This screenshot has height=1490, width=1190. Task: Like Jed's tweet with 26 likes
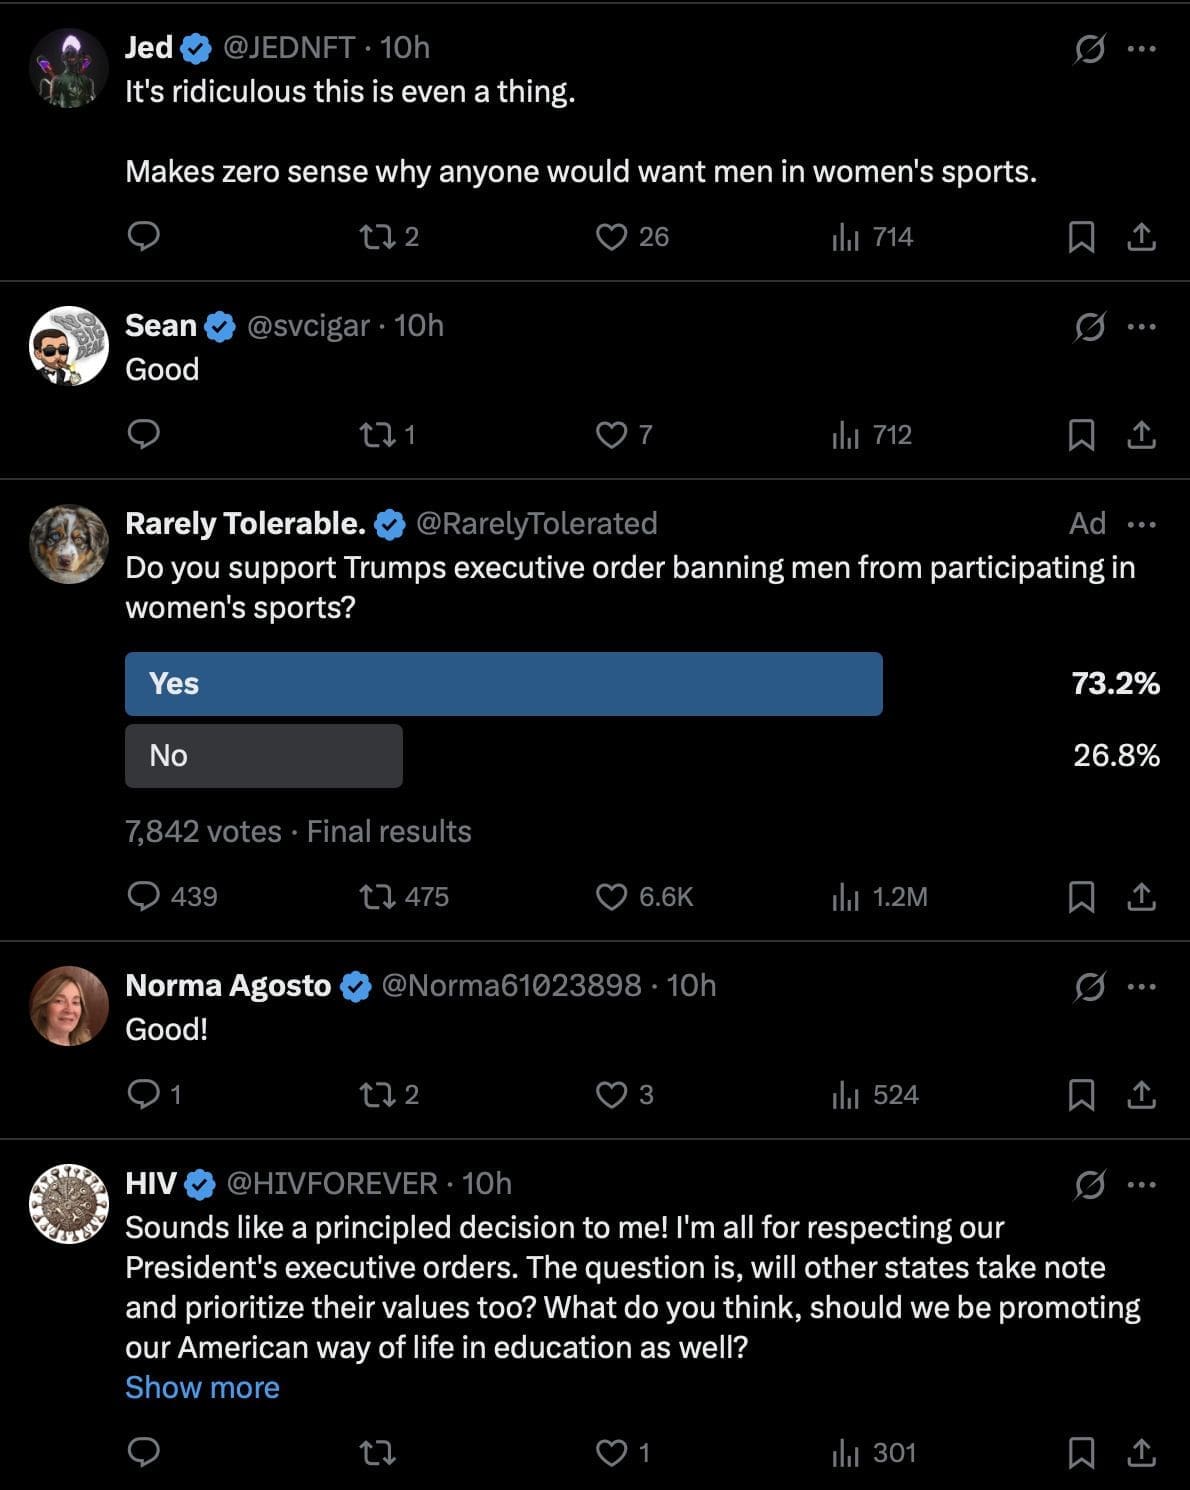[611, 236]
